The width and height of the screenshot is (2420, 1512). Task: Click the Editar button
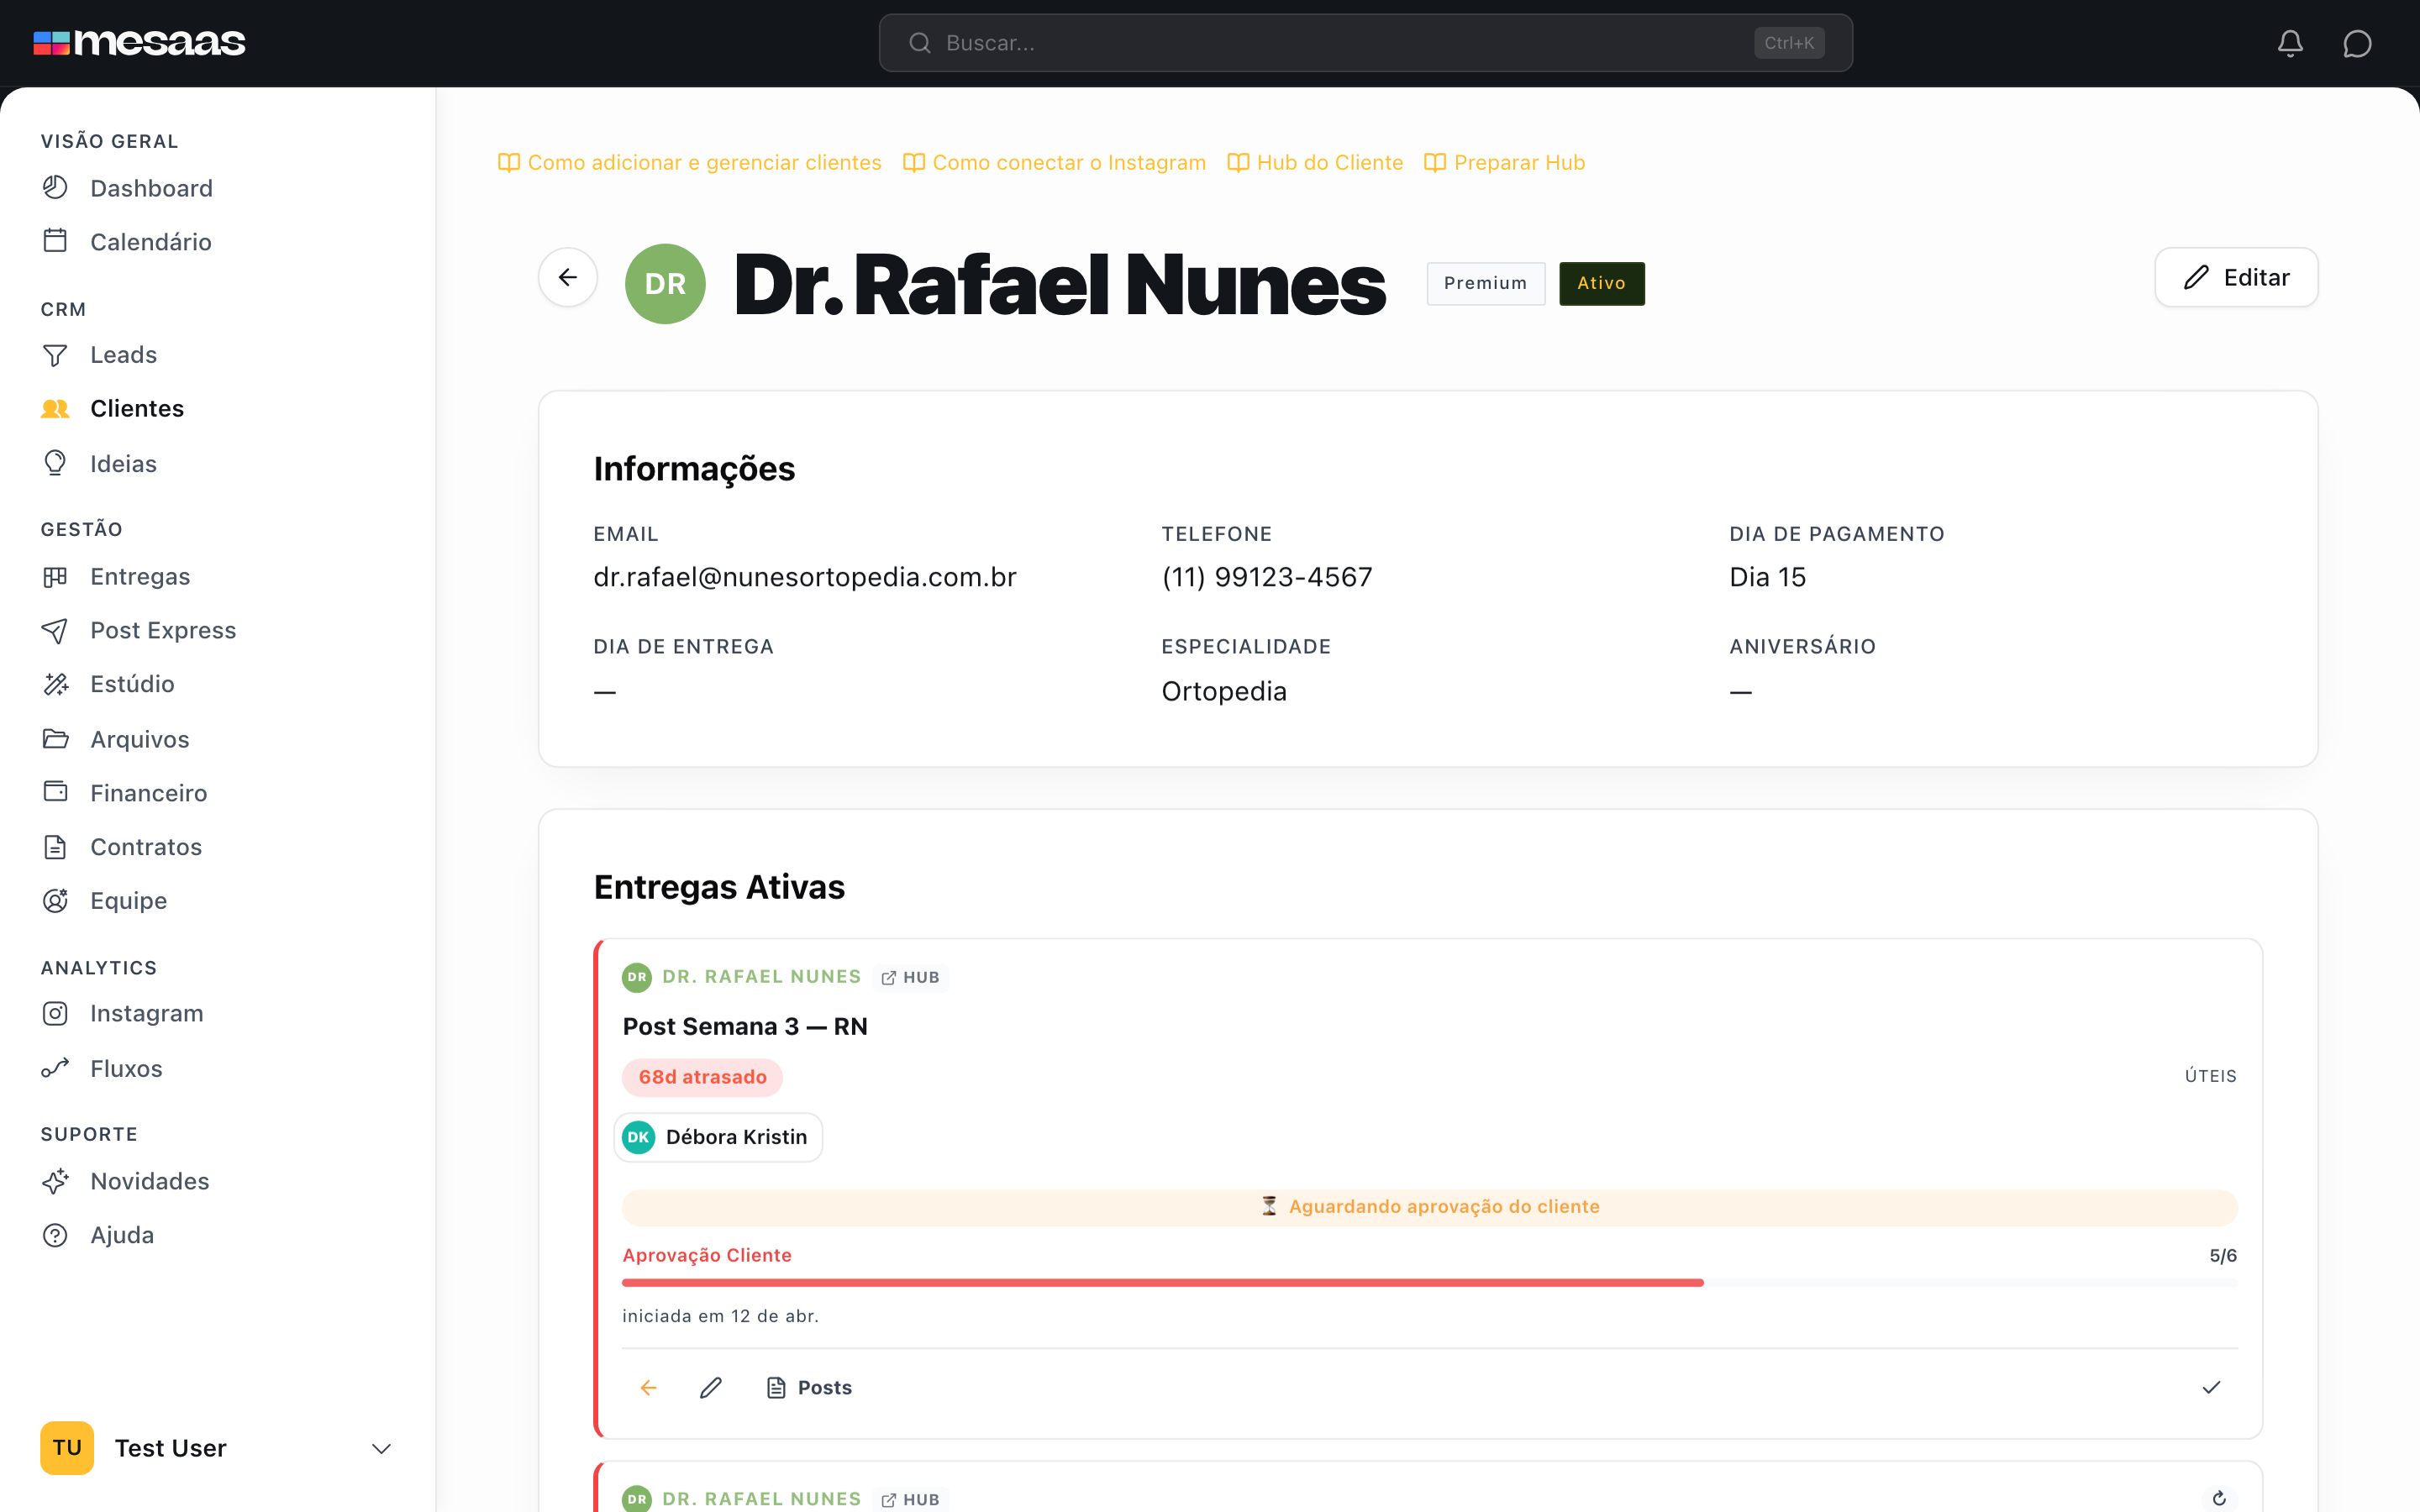click(2236, 277)
